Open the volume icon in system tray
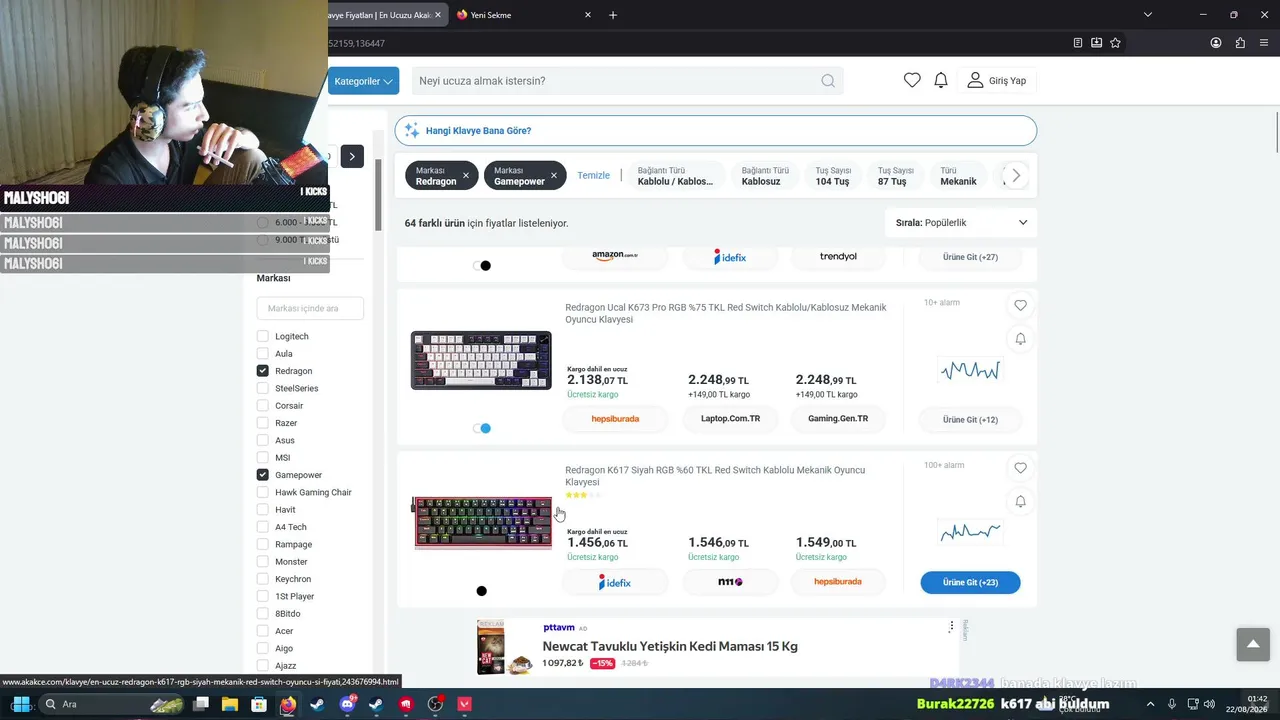This screenshot has height=720, width=1280. point(1208,704)
